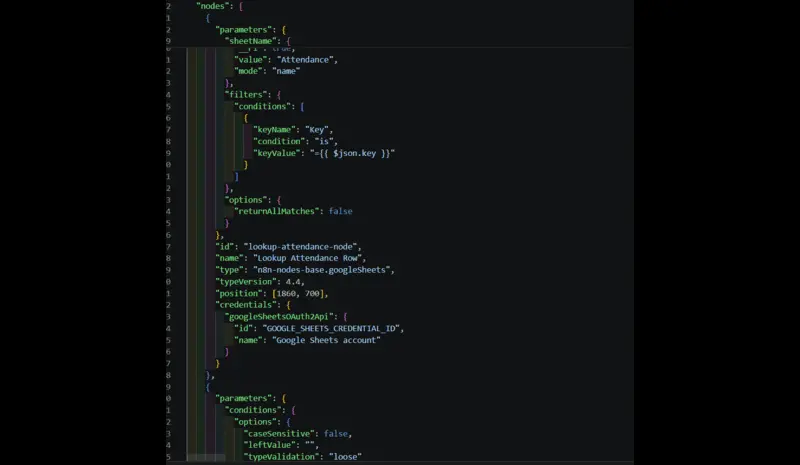This screenshot has height=465, width=800.
Task: Click the "leftValue" key
Action: [x=269, y=445]
